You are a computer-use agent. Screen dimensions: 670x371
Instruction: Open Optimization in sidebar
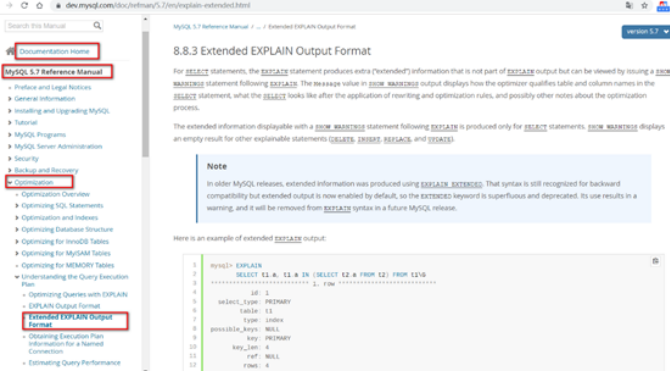coord(34,182)
